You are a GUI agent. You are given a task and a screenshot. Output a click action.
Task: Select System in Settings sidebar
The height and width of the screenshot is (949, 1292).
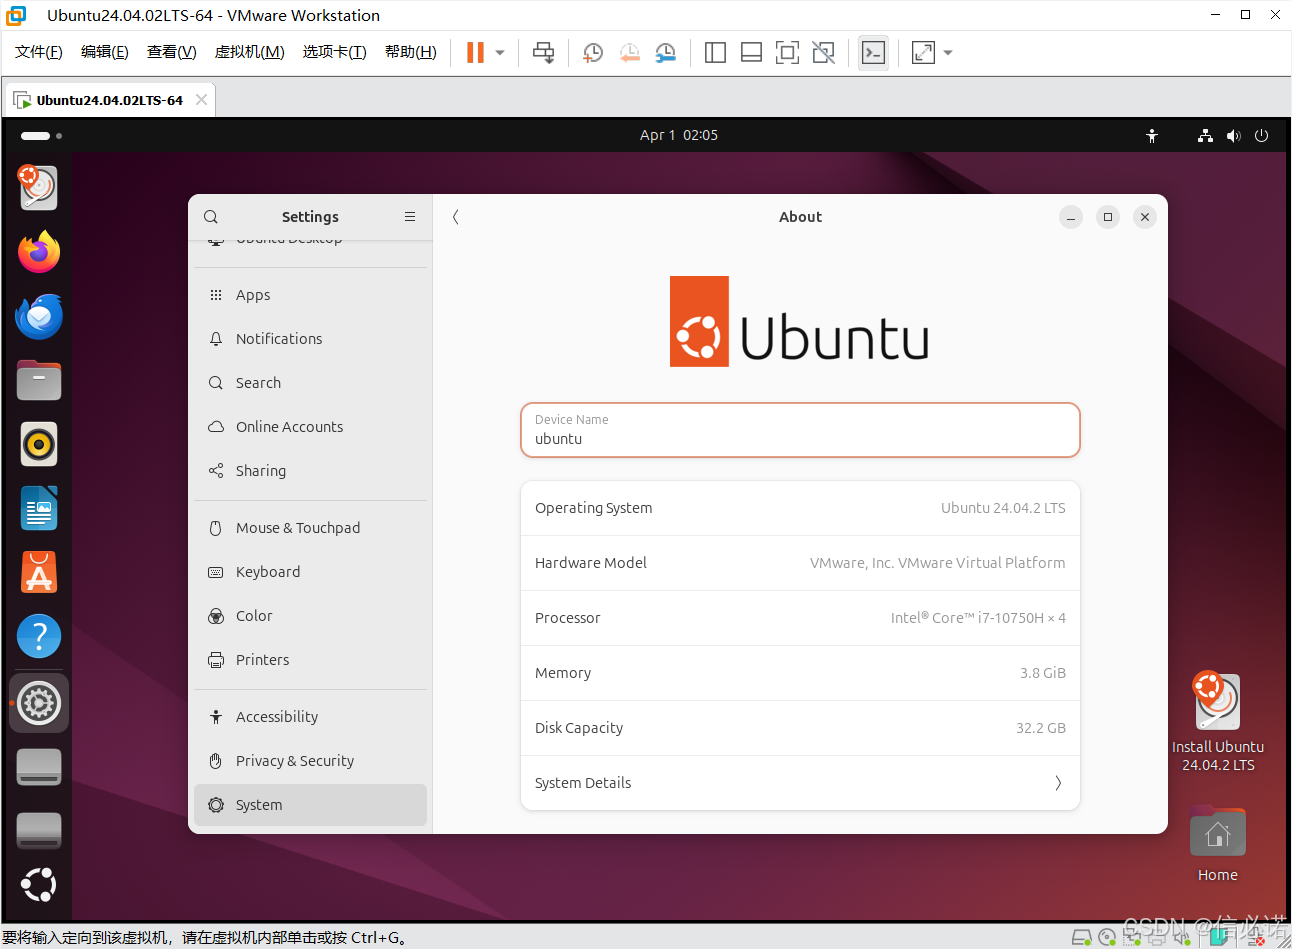click(x=311, y=805)
